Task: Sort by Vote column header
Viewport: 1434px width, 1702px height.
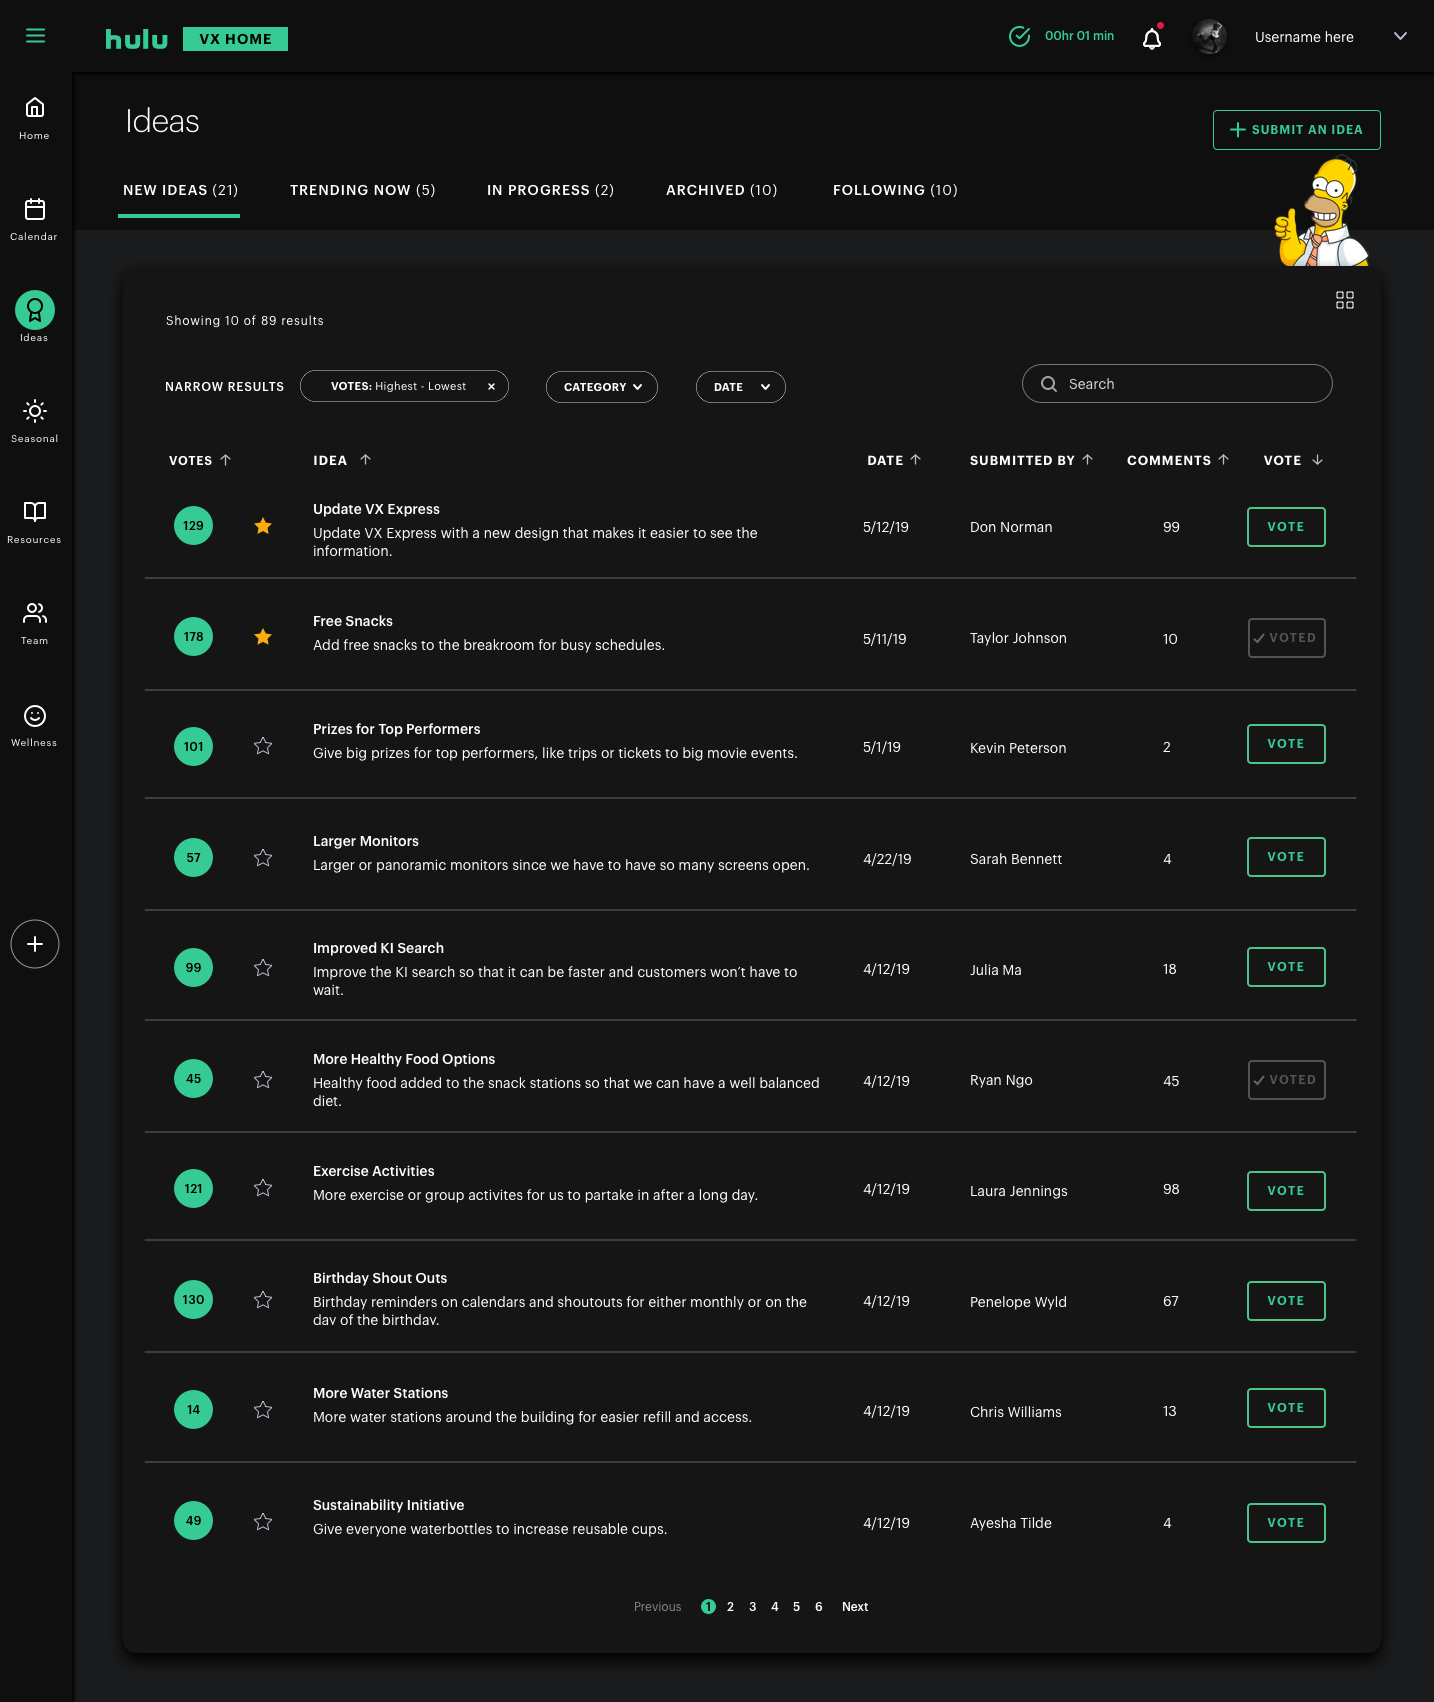Action: point(1293,460)
